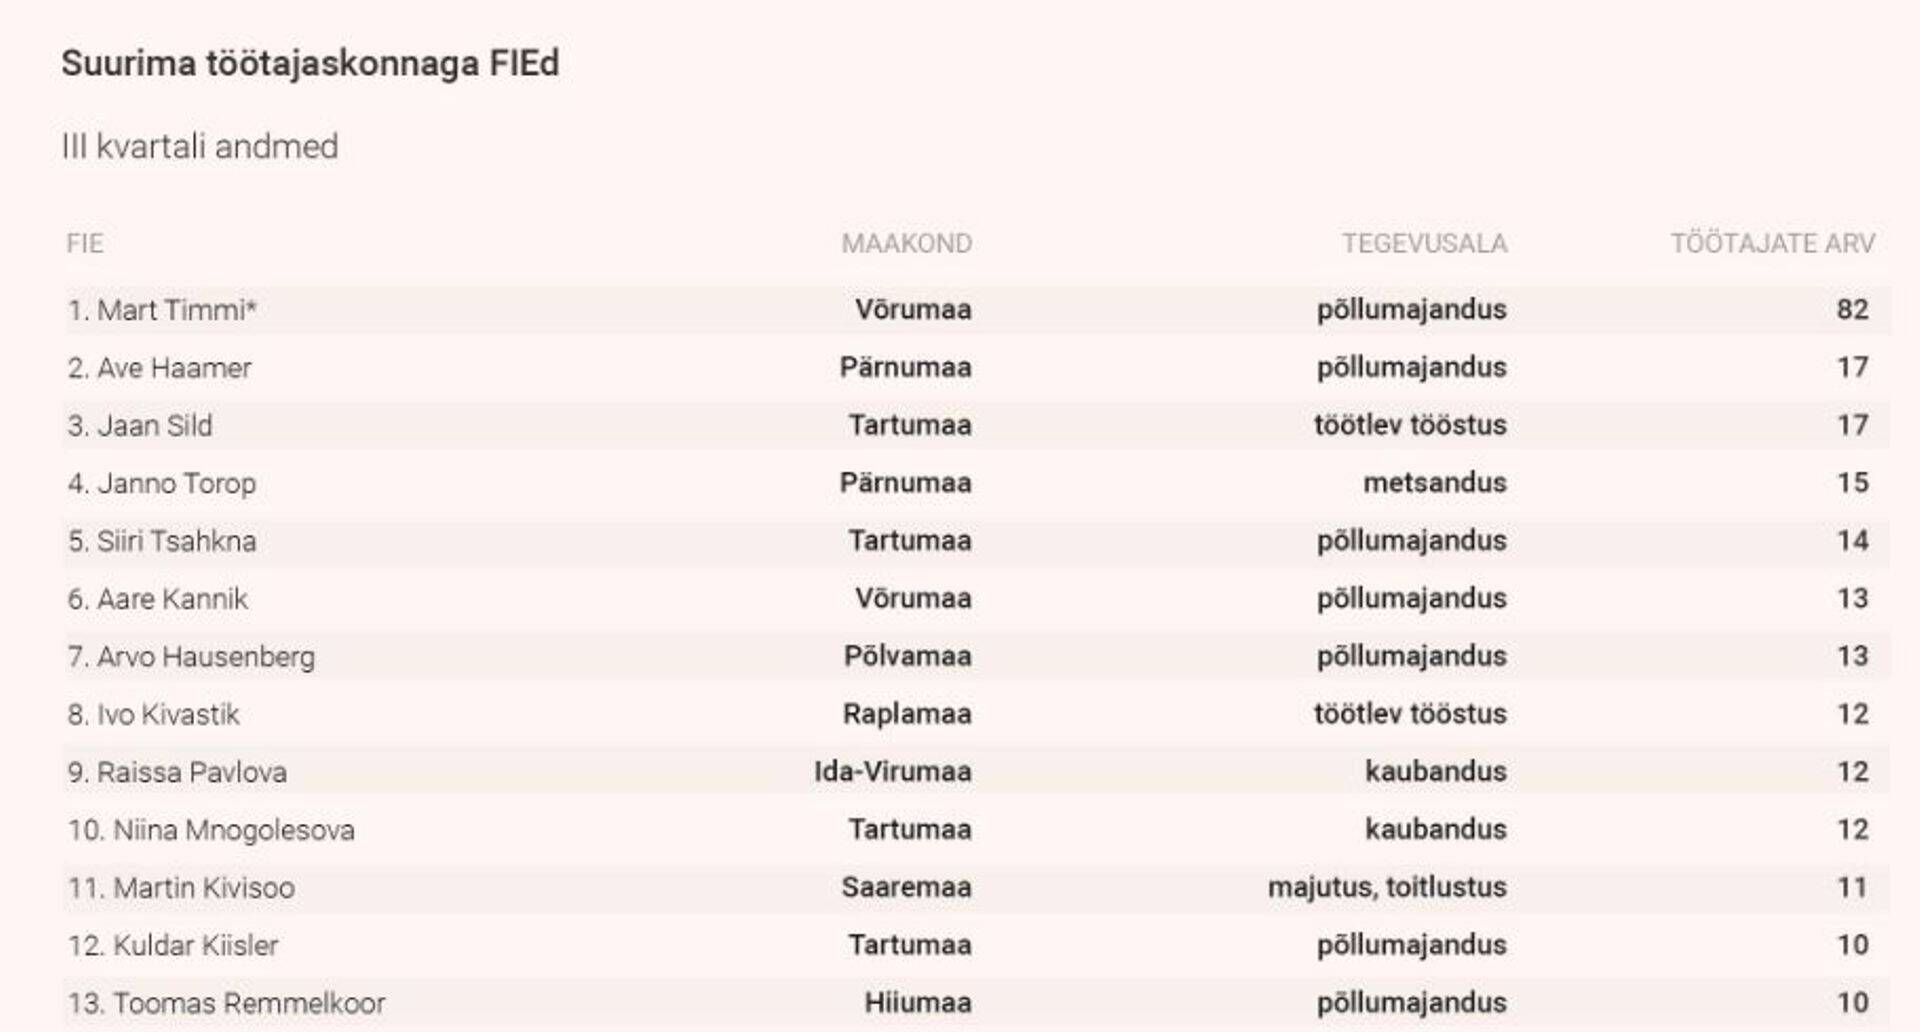Sort by the MAAKOND column header
This screenshot has height=1032, width=1920.
pos(906,244)
